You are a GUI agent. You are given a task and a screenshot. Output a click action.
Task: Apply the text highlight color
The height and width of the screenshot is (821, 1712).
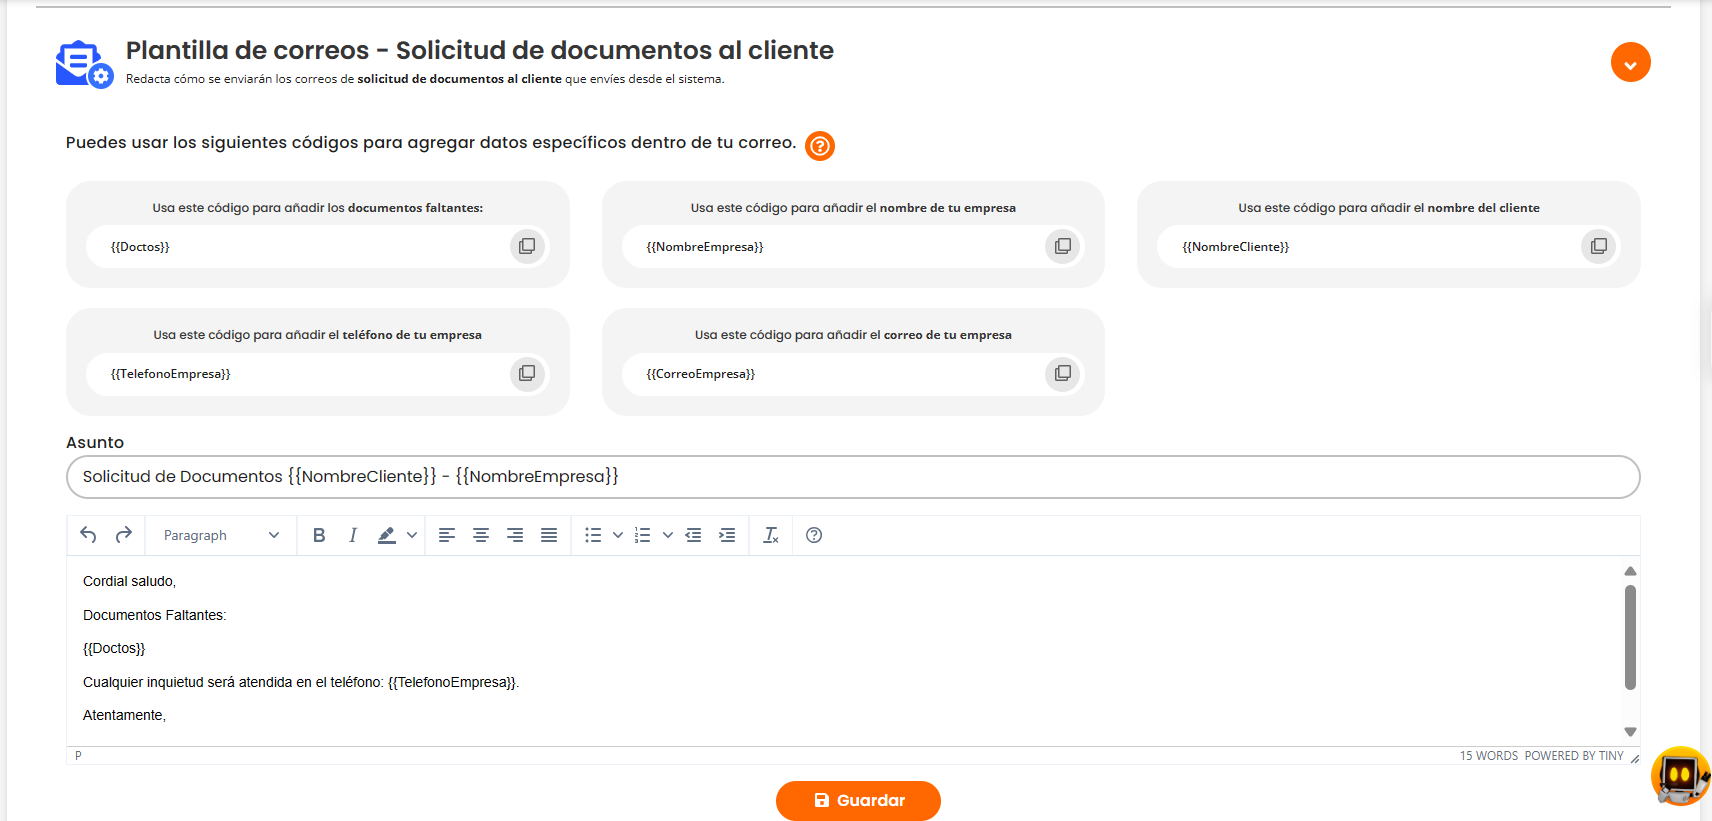coord(387,535)
